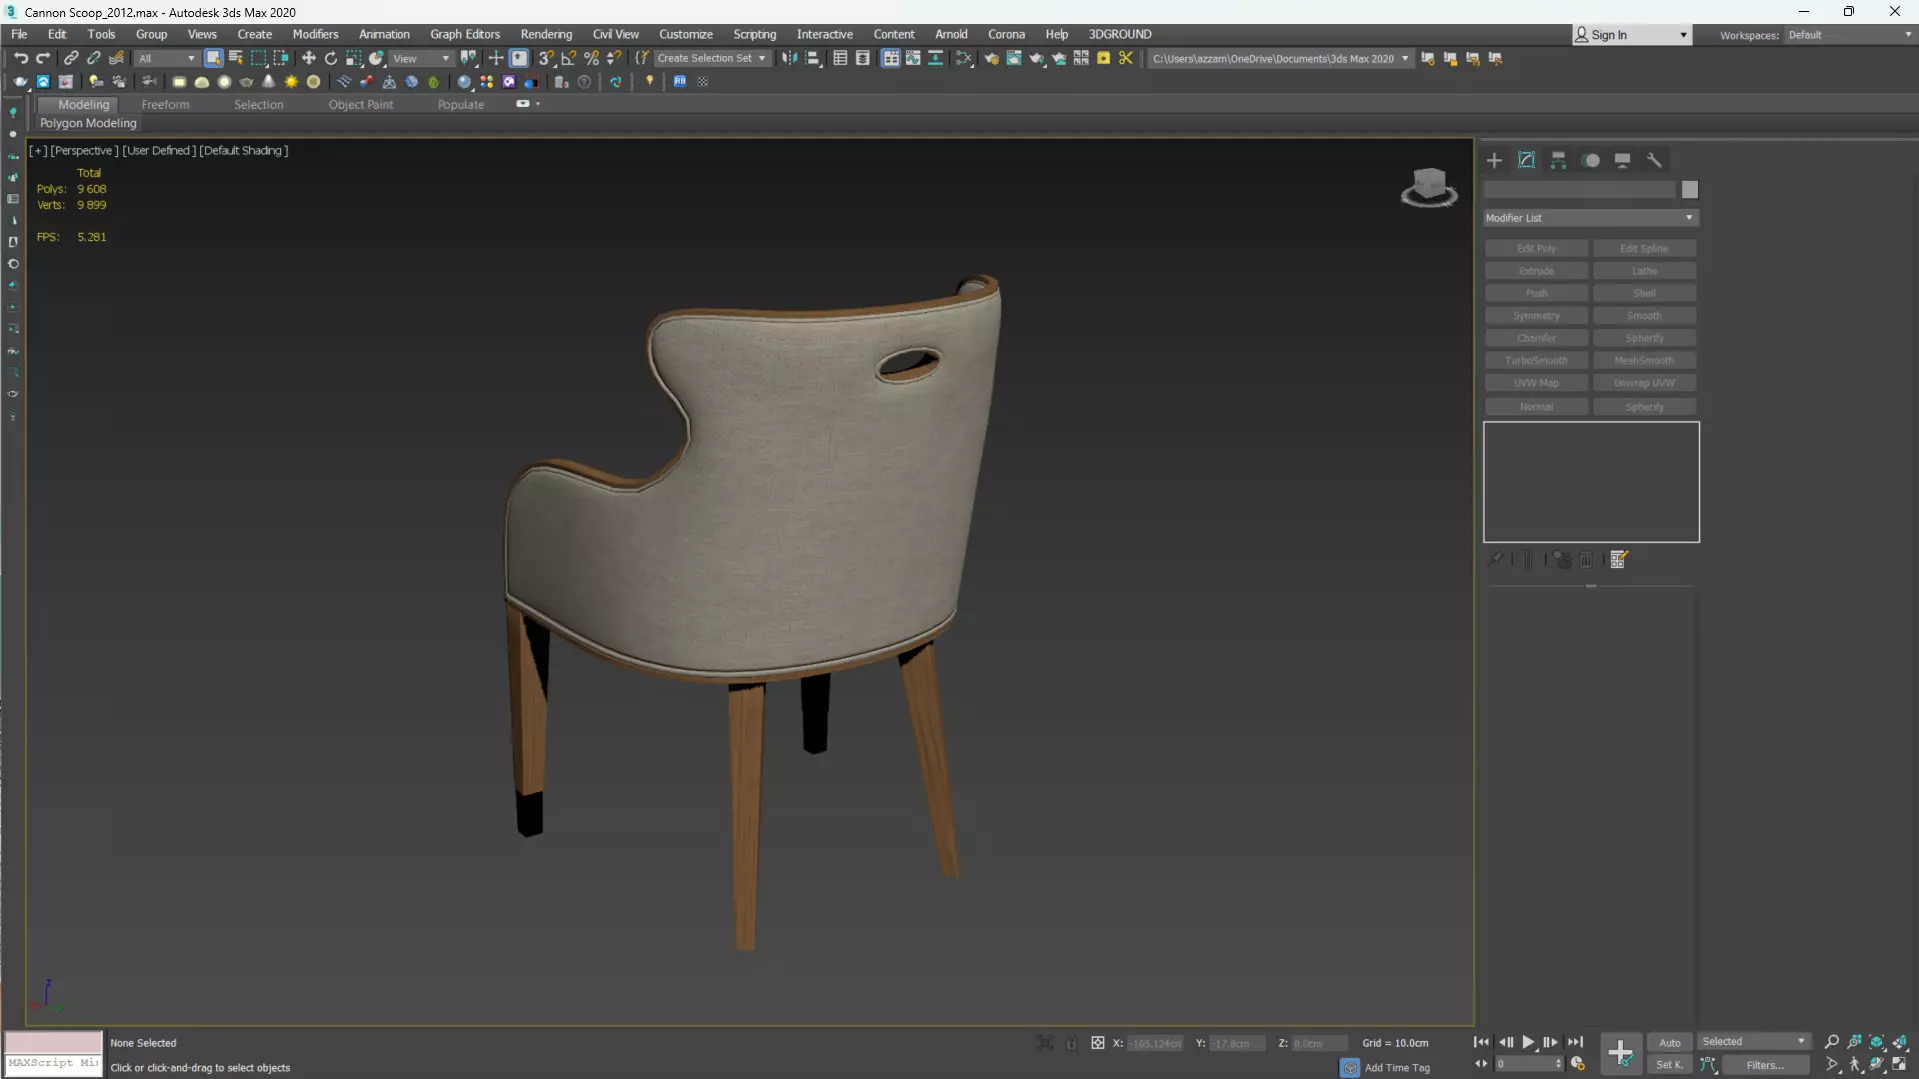The height and width of the screenshot is (1079, 1919).
Task: Open the Motion tab in command panel
Action: 1591,160
